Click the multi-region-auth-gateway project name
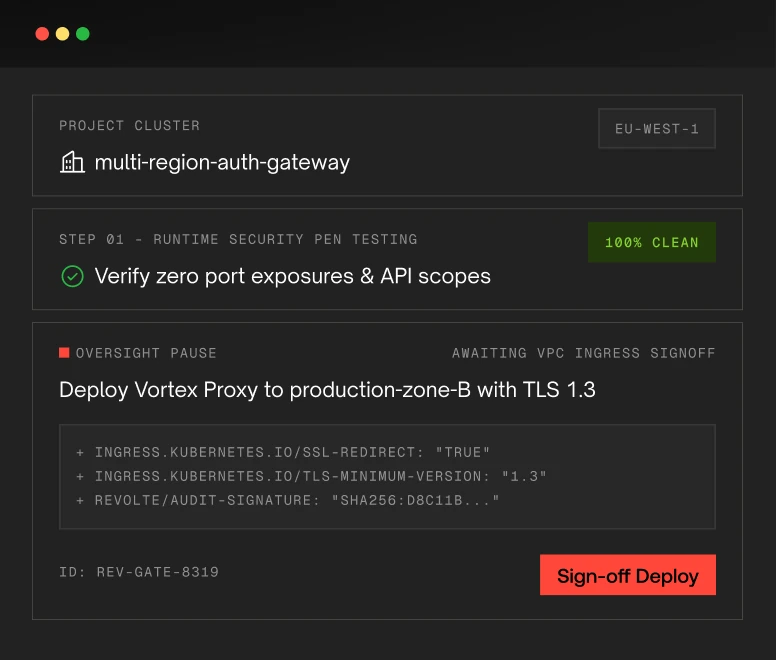This screenshot has height=660, width=776. 222,162
